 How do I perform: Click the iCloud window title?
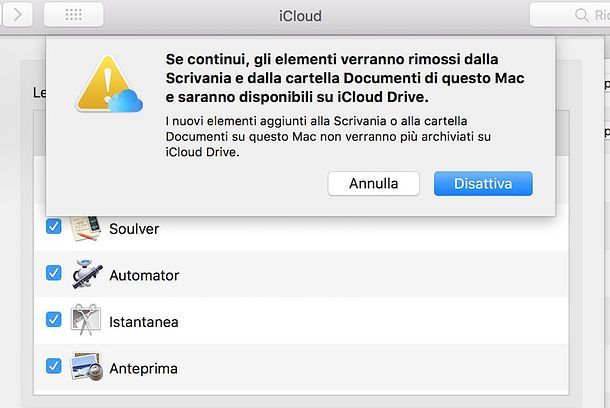(x=300, y=16)
